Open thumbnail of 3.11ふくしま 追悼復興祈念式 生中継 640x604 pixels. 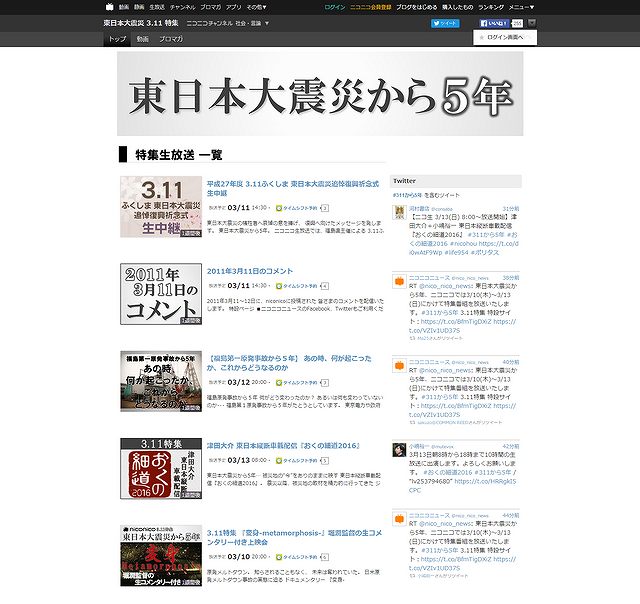pos(161,207)
